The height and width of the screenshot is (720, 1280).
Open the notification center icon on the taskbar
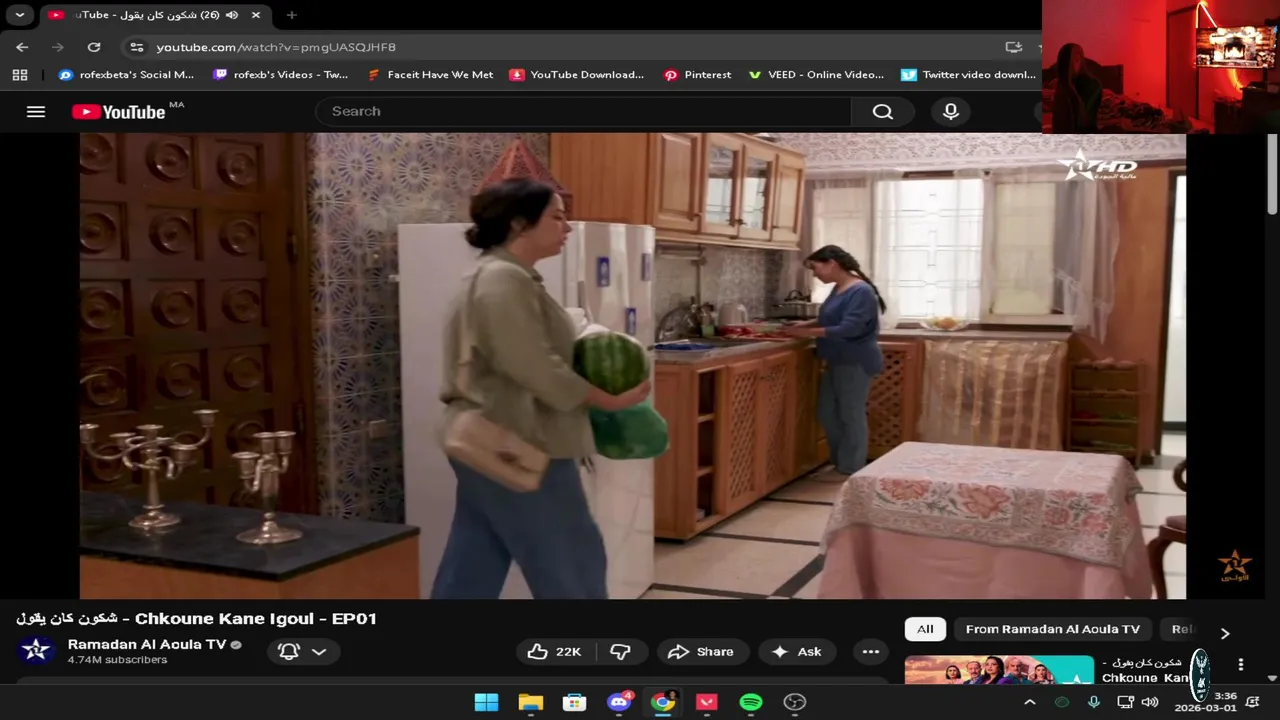[1253, 702]
